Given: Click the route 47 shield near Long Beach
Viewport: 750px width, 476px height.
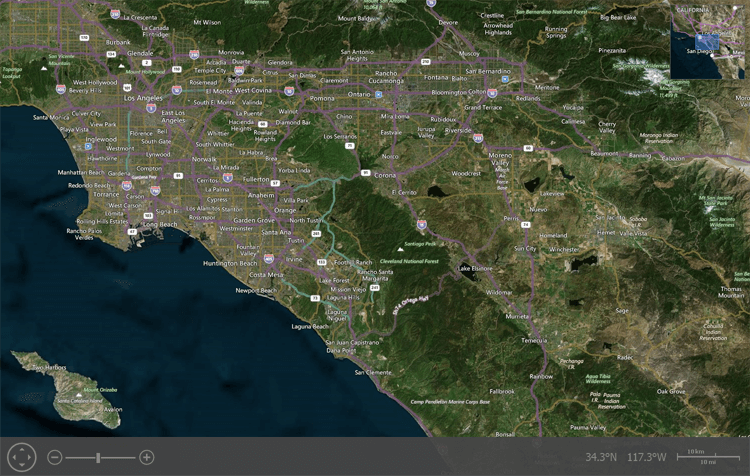Looking at the screenshot, I should (x=132, y=232).
